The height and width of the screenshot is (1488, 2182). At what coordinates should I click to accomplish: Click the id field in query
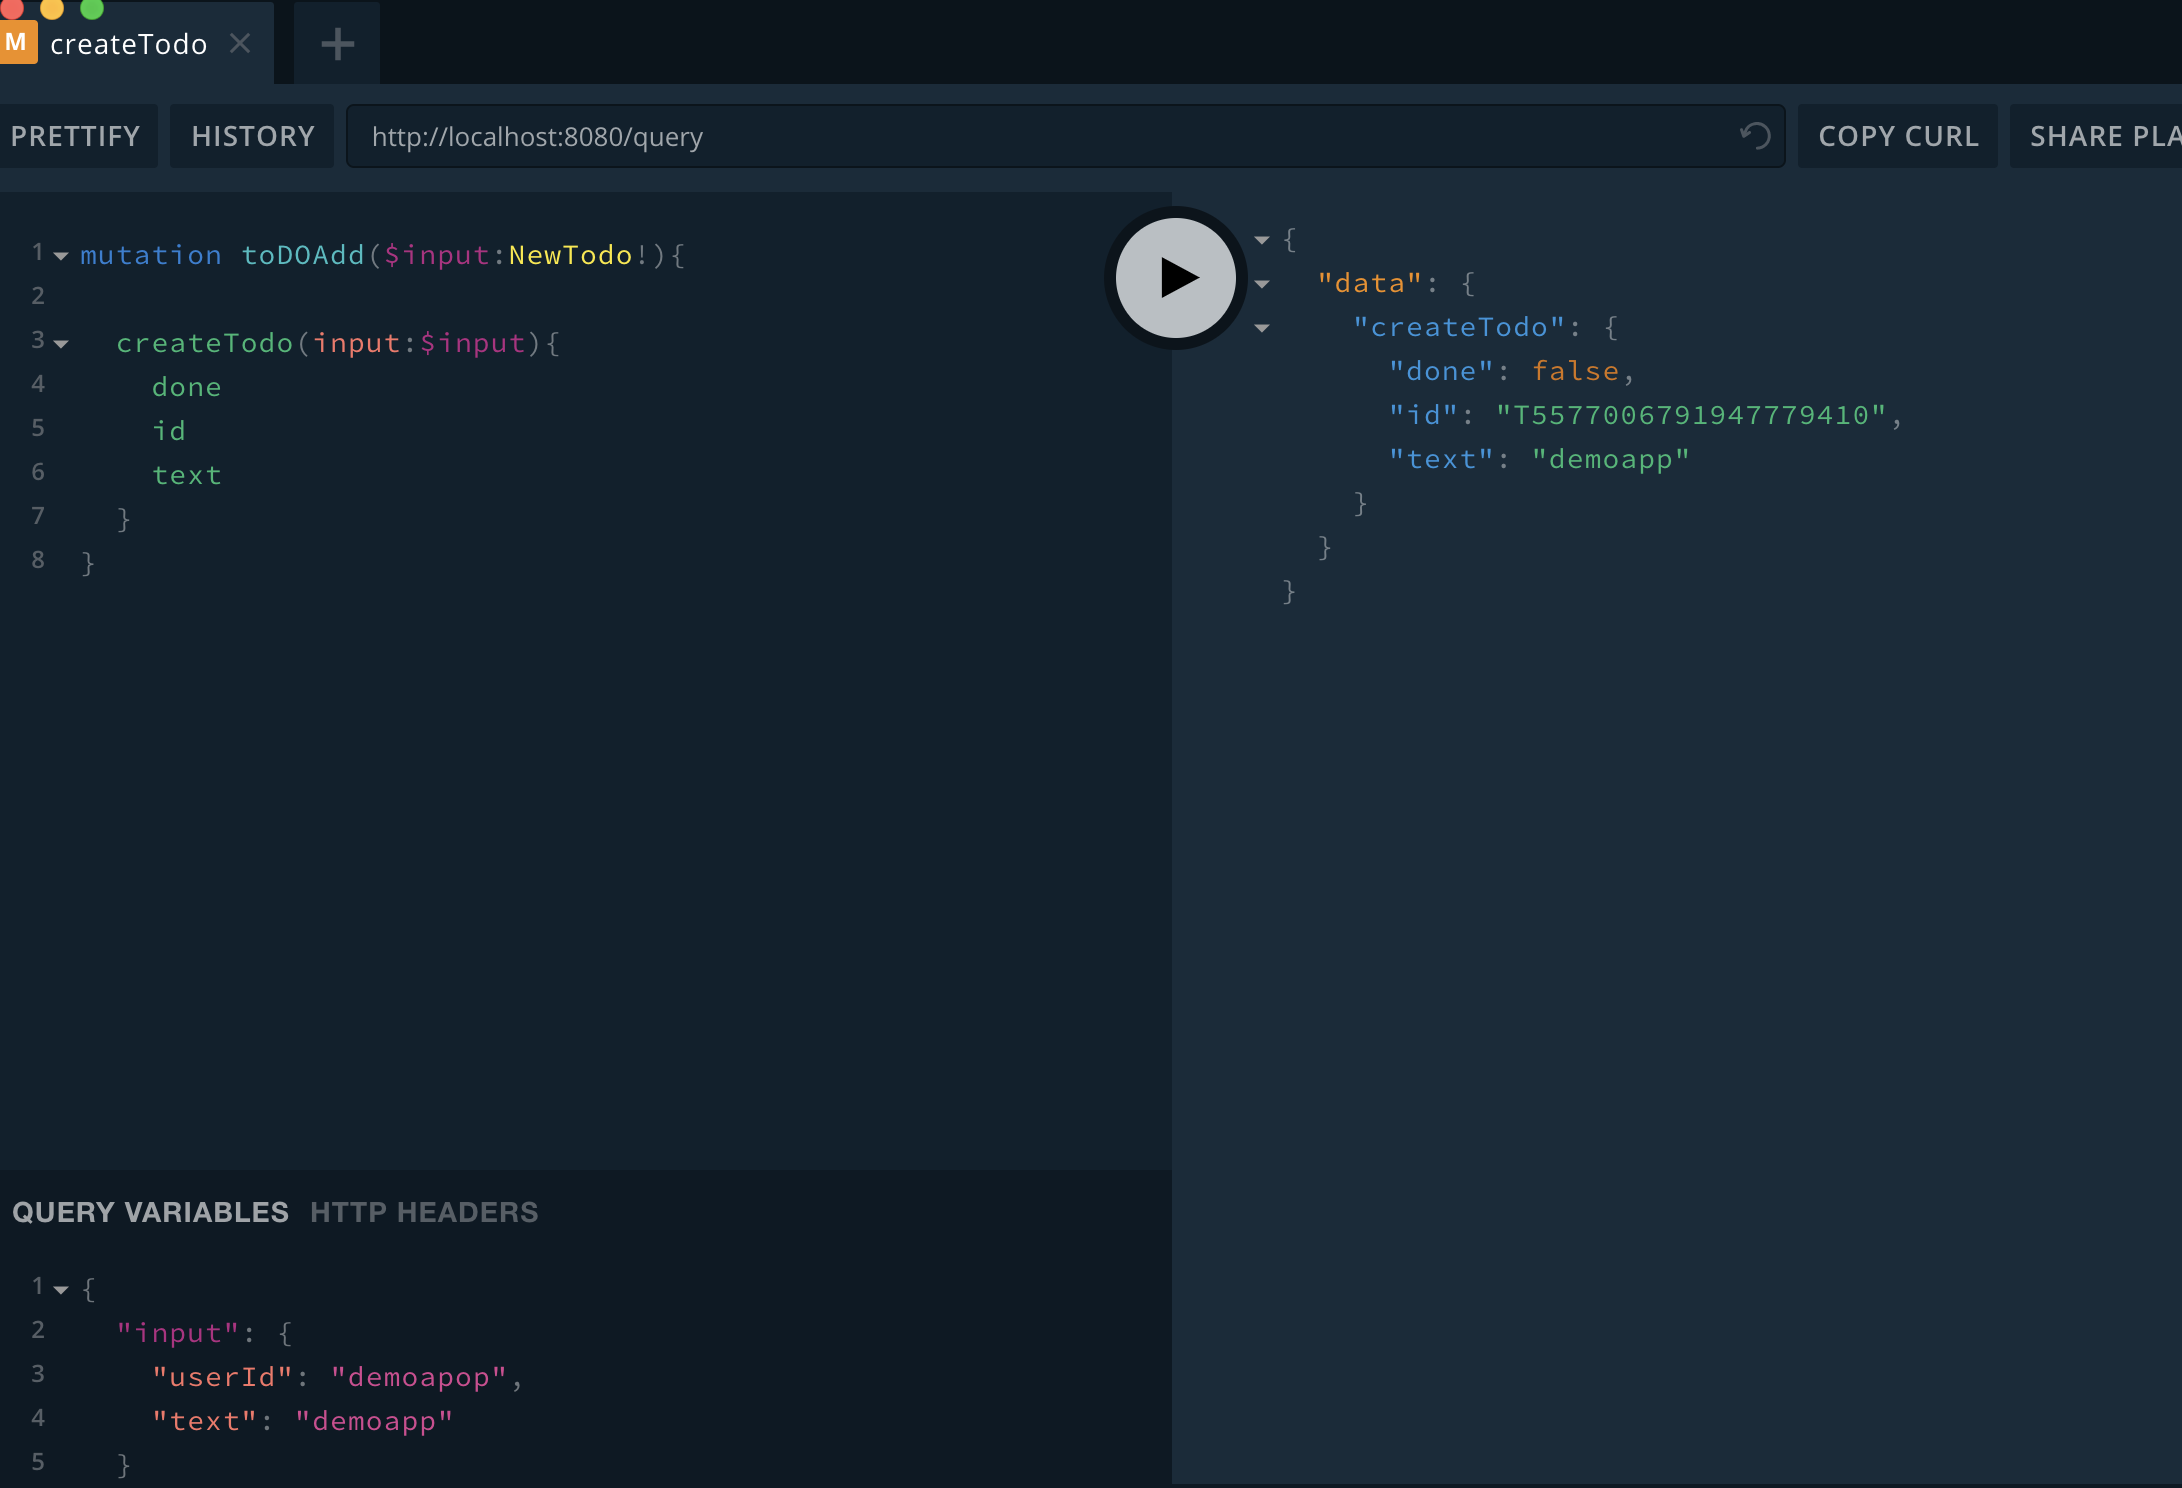tap(169, 431)
